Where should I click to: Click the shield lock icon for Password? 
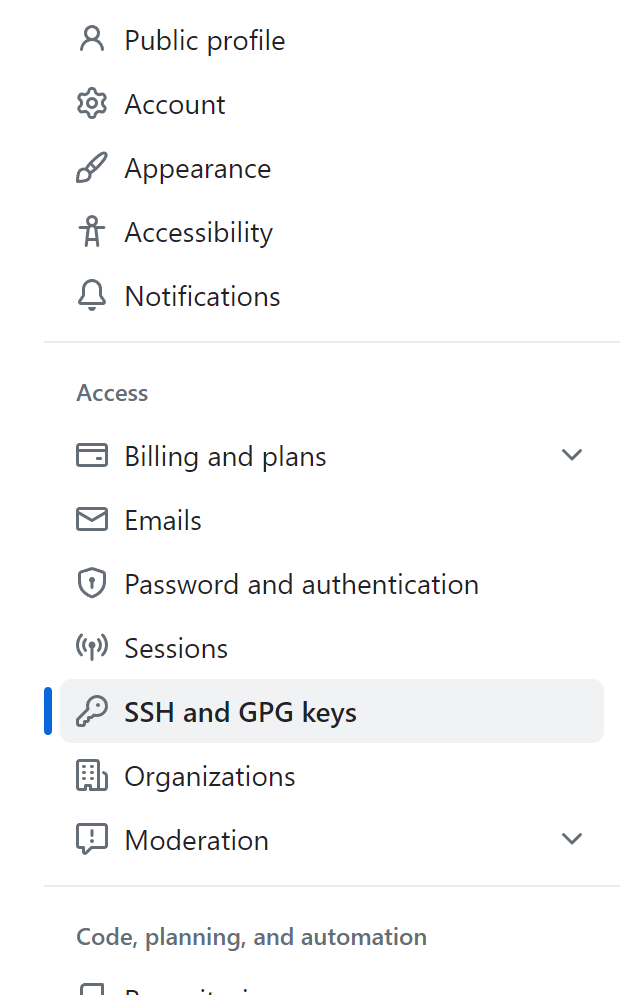tap(92, 583)
